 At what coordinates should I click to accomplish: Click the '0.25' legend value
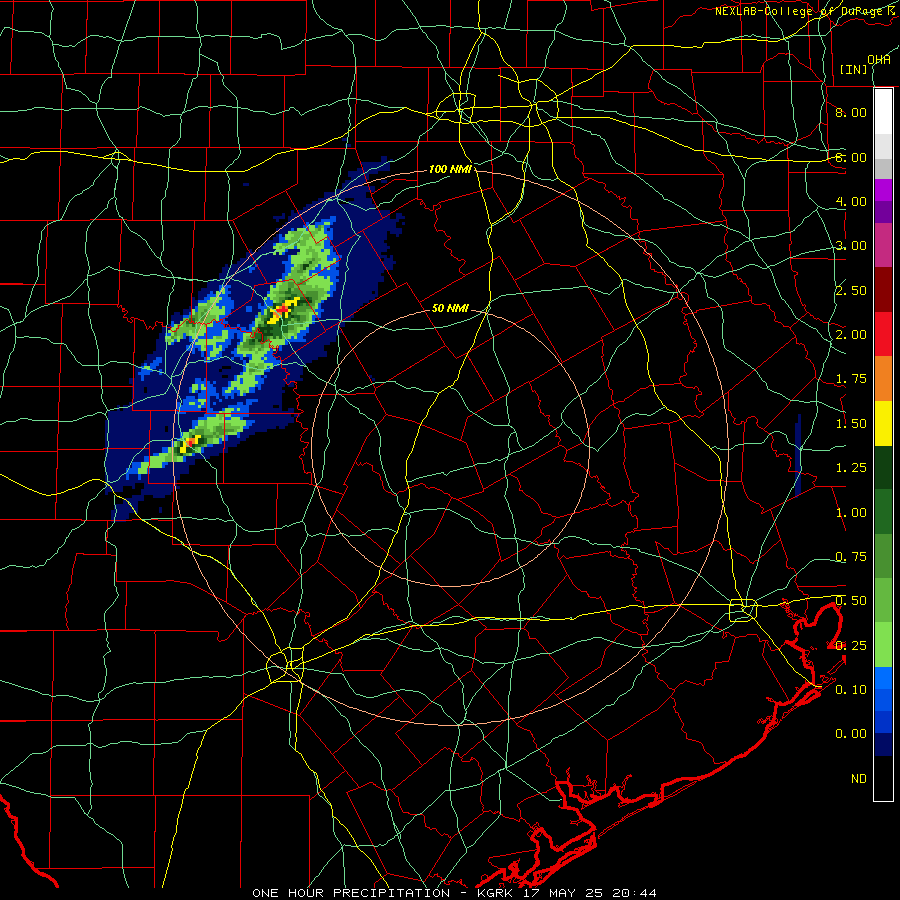(851, 646)
